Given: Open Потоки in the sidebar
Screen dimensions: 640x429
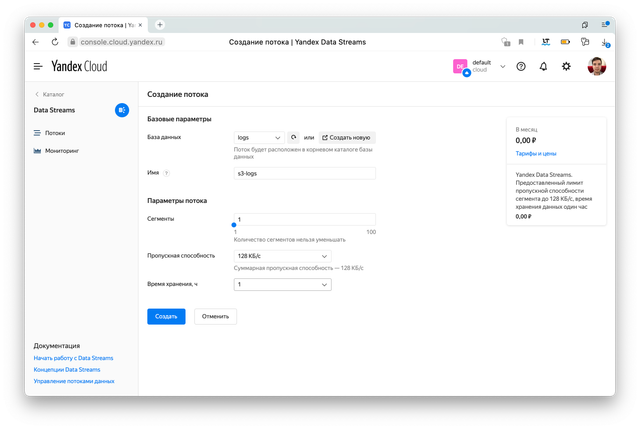Looking at the screenshot, I should point(55,132).
